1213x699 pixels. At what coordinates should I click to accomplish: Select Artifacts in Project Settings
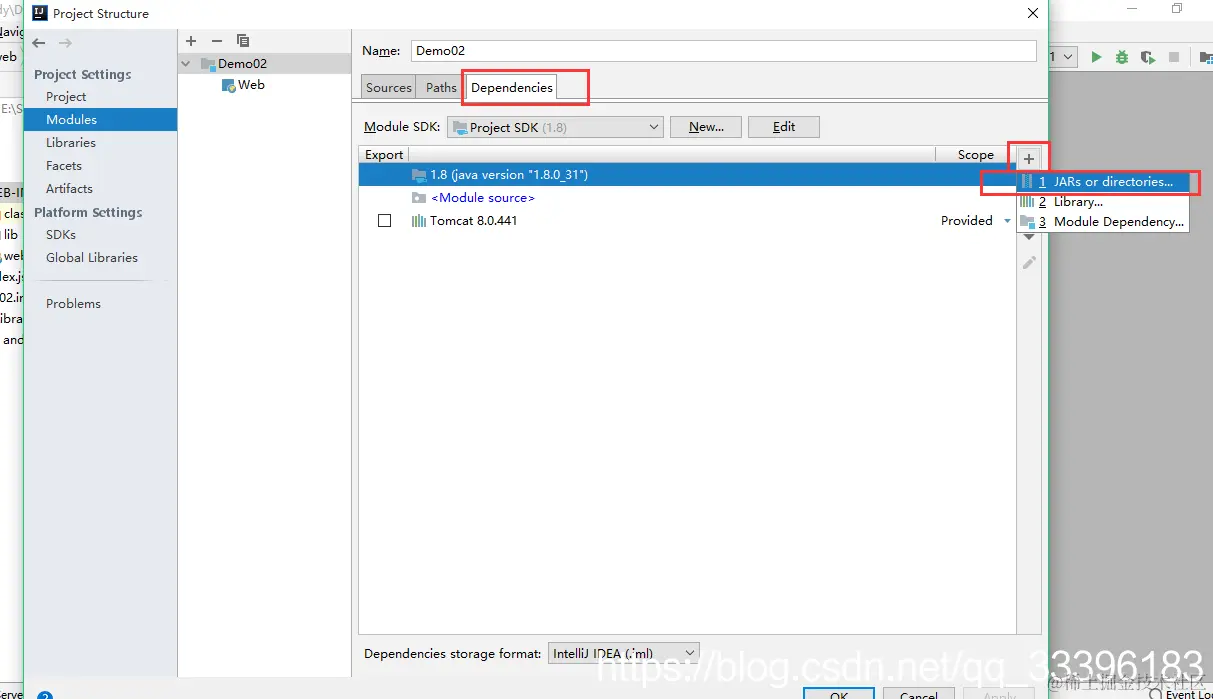pyautogui.click(x=69, y=188)
